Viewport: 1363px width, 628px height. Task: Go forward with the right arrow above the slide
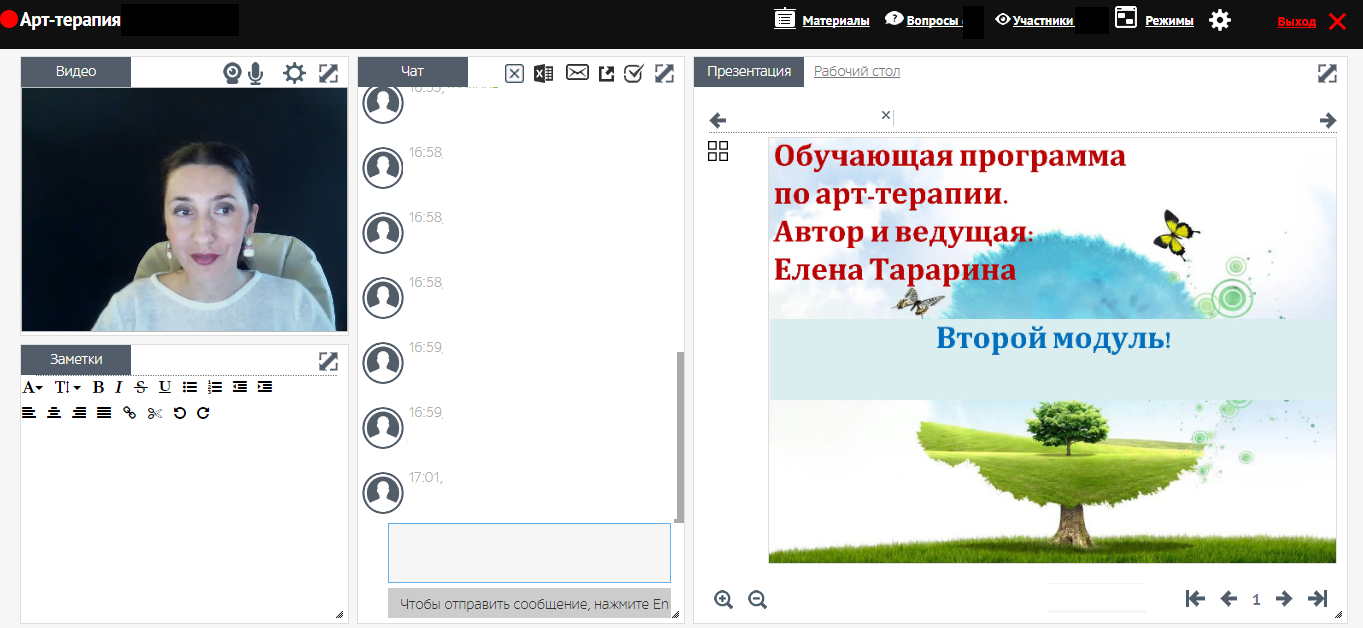click(x=1328, y=121)
